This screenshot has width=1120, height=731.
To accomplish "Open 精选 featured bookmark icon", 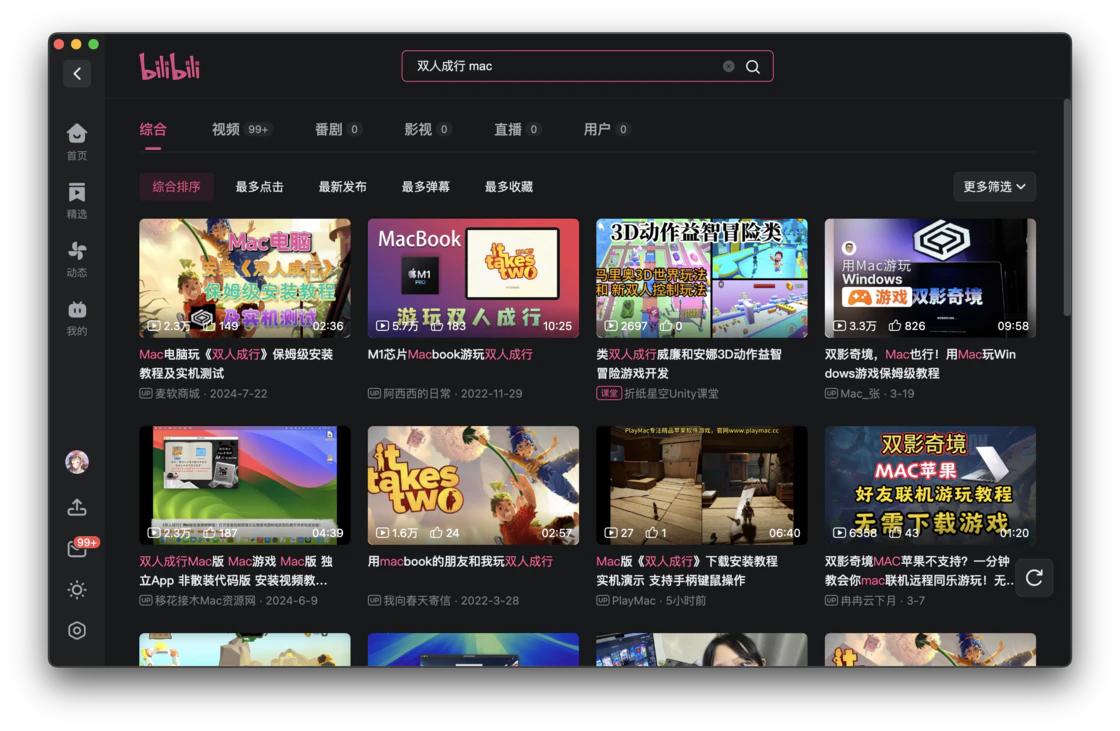I will pyautogui.click(x=77, y=192).
